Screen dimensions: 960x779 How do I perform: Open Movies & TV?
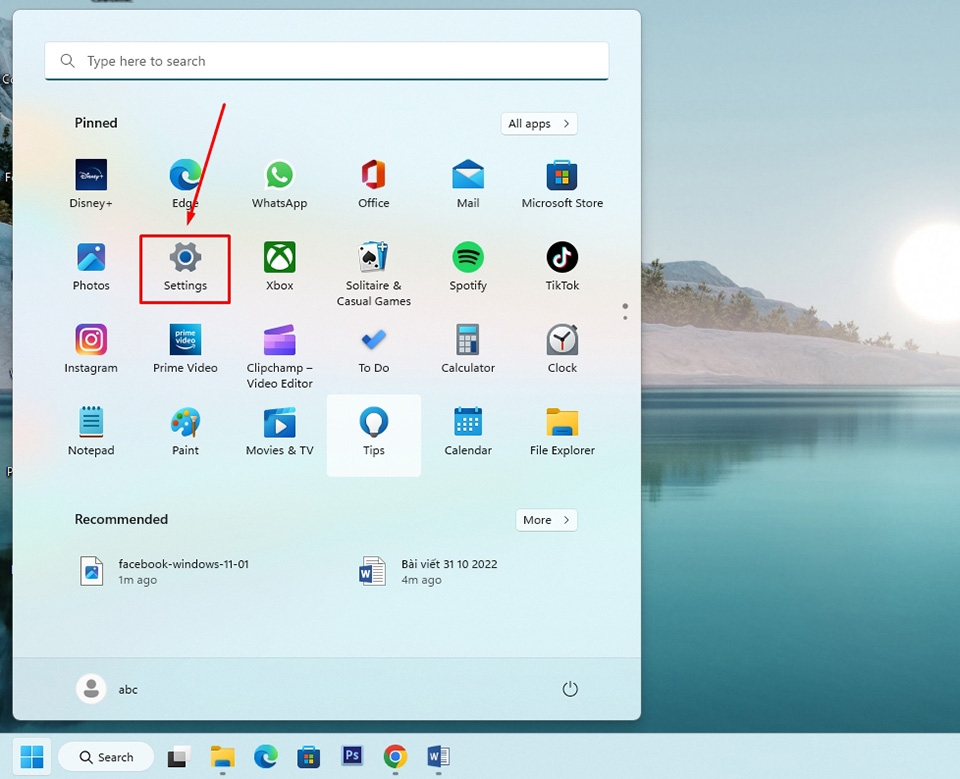(x=279, y=432)
